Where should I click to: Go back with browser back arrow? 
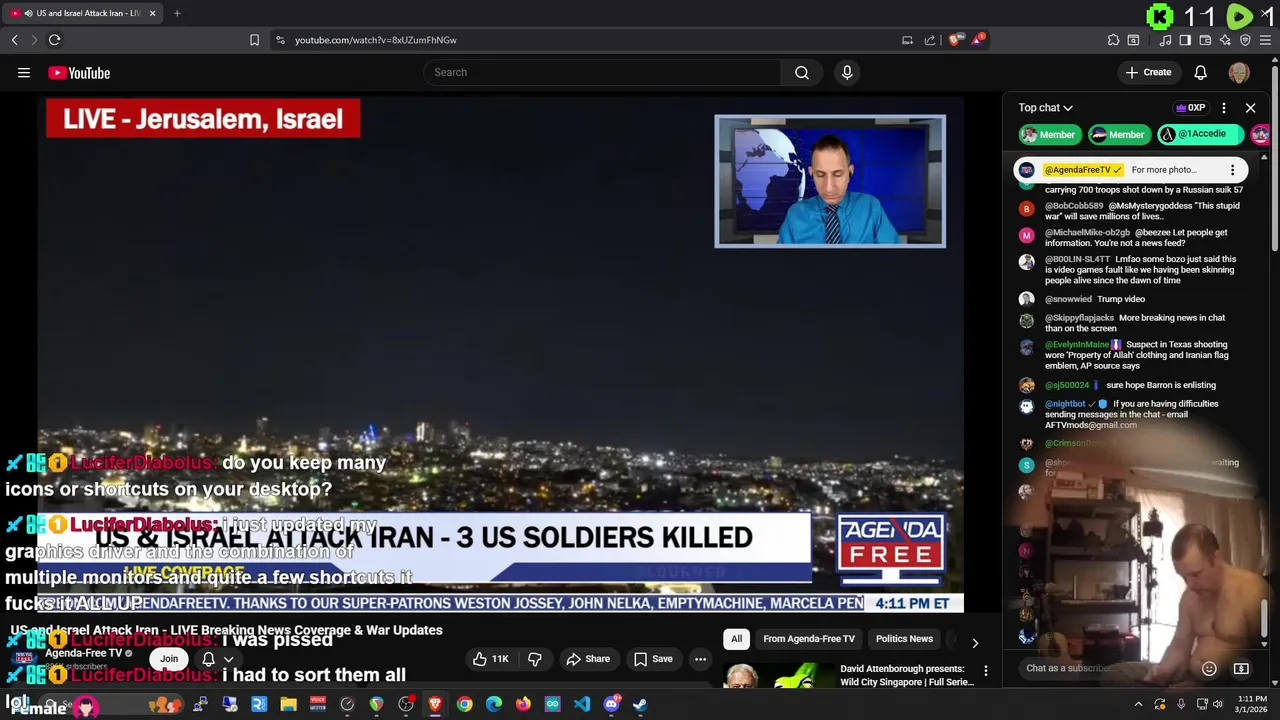(14, 40)
